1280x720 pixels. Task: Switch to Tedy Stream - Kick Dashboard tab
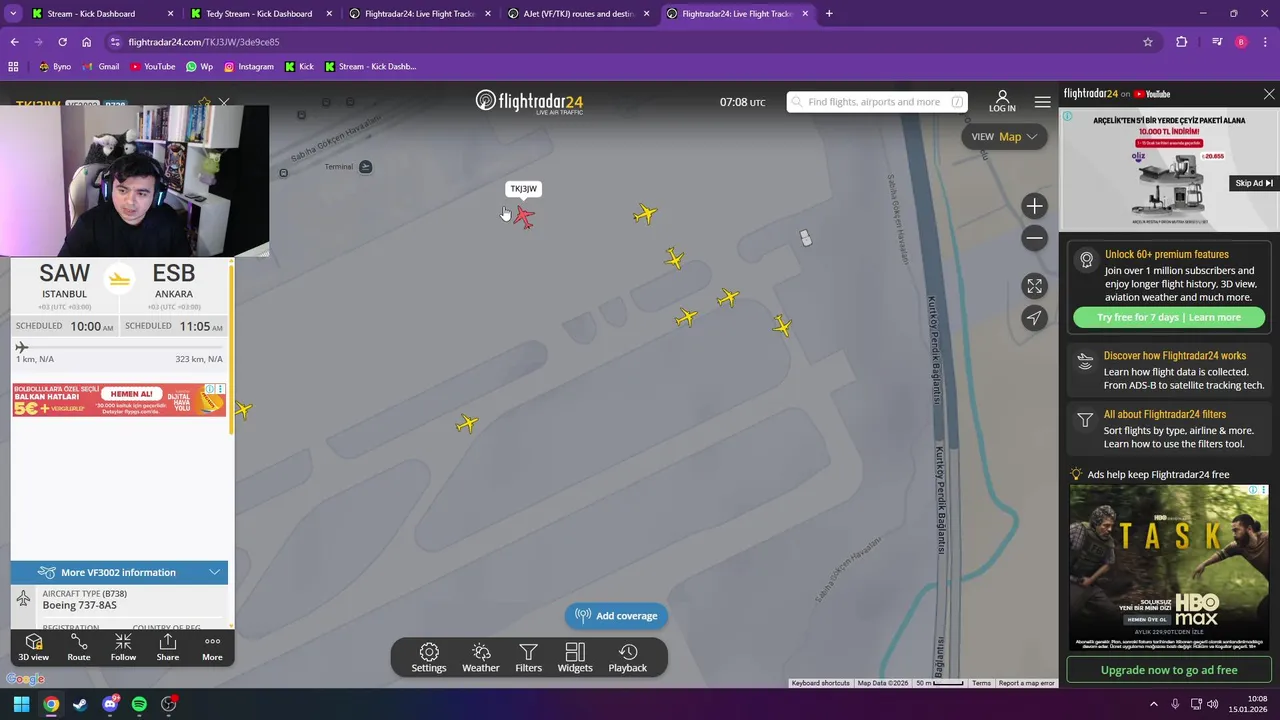click(260, 14)
